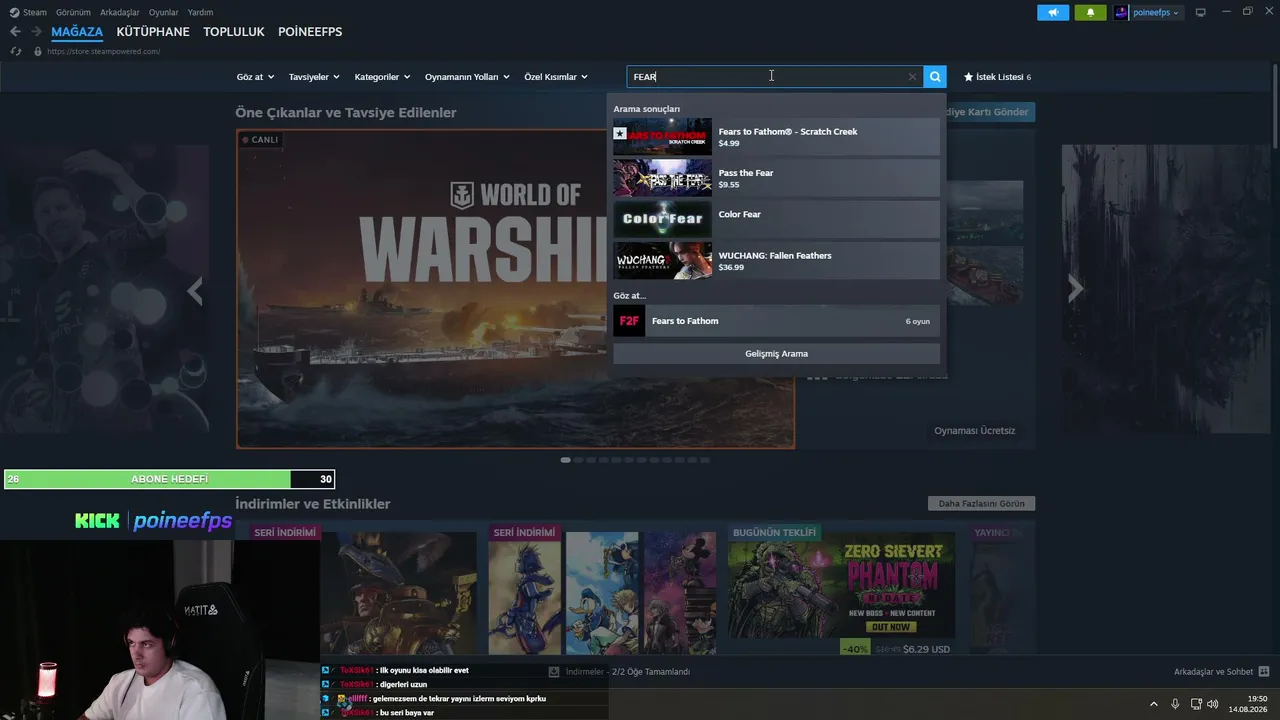The image size is (1280, 720).
Task: Click the store URL address text
Action: click(x=103, y=51)
